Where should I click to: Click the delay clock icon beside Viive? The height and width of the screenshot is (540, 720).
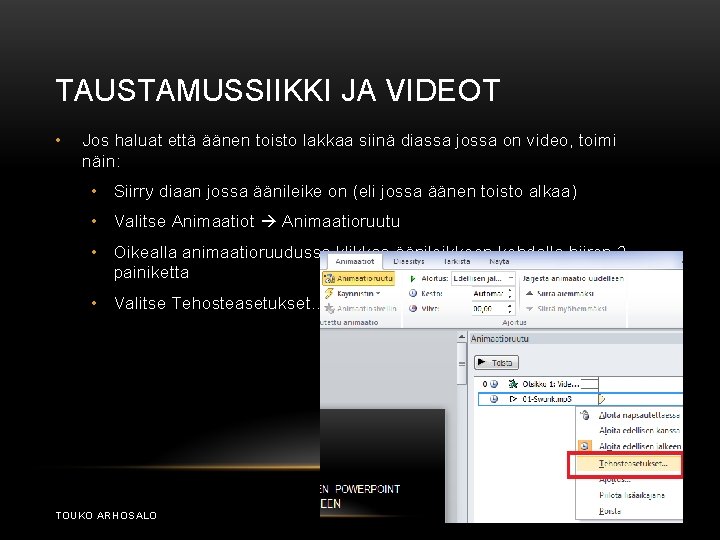click(413, 309)
